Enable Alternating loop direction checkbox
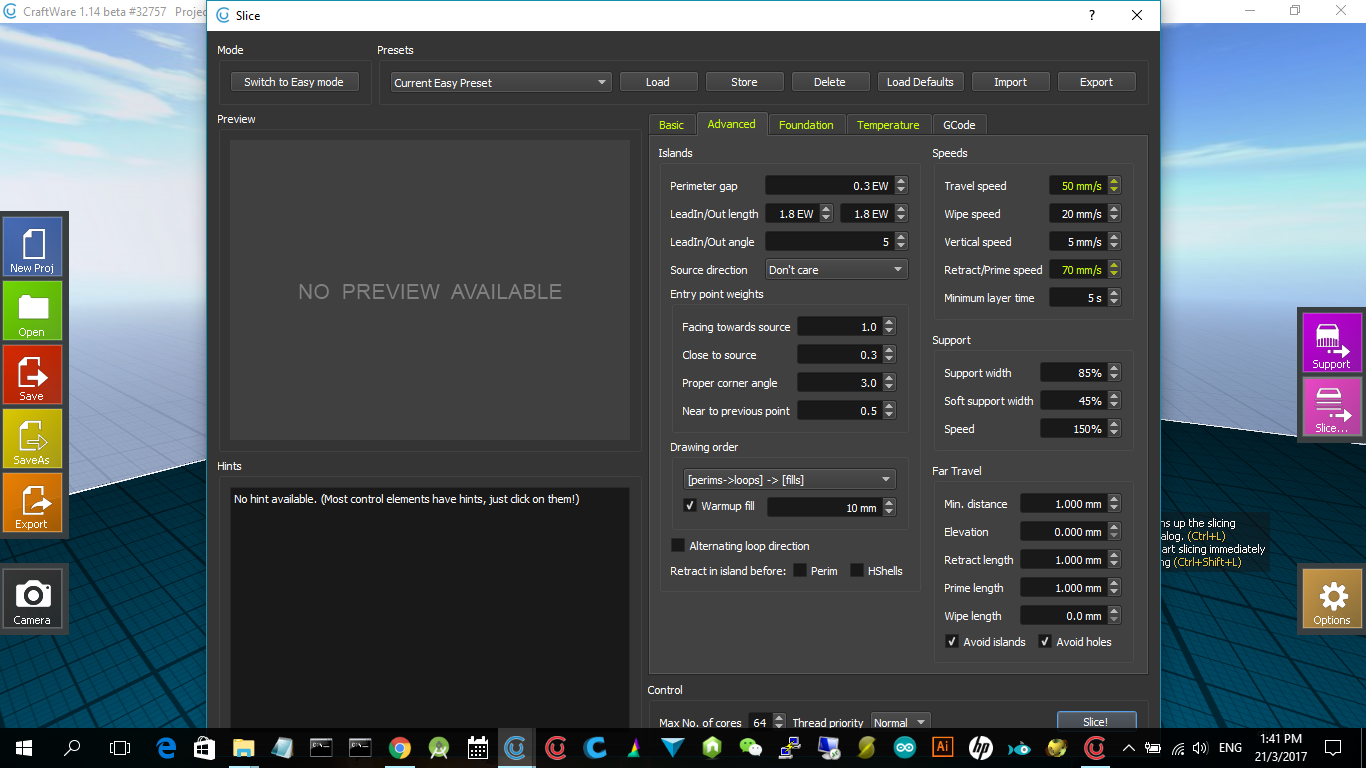1366x768 pixels. coord(678,545)
